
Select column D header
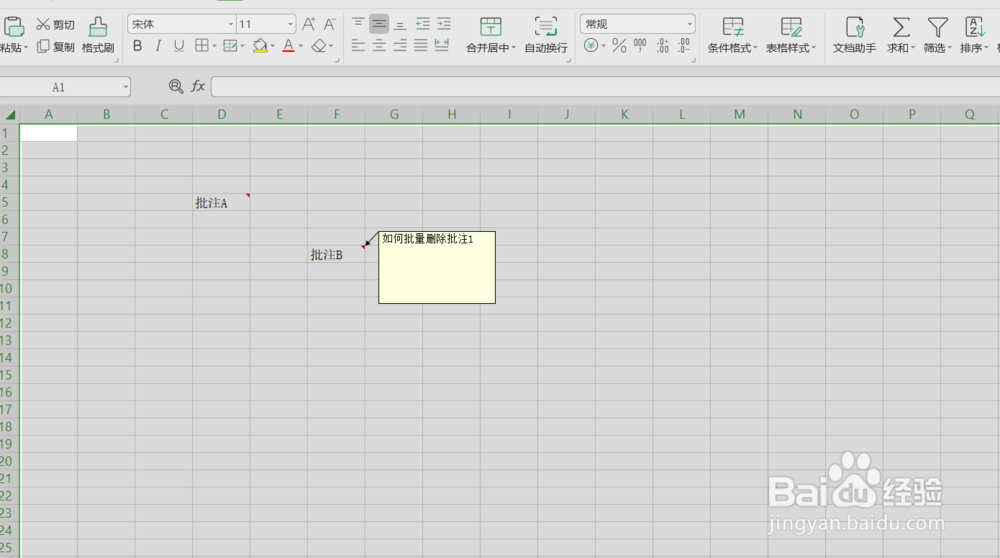click(221, 115)
